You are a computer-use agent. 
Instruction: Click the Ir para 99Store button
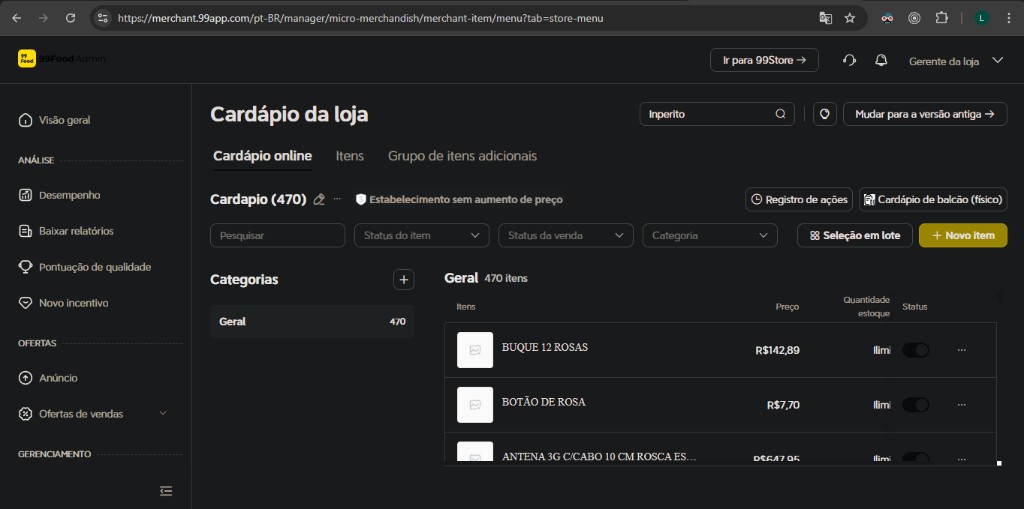pyautogui.click(x=764, y=60)
